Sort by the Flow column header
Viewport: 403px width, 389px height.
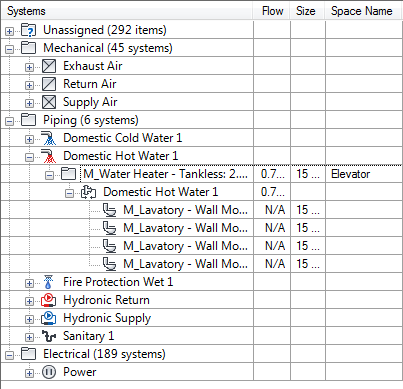[x=272, y=11]
